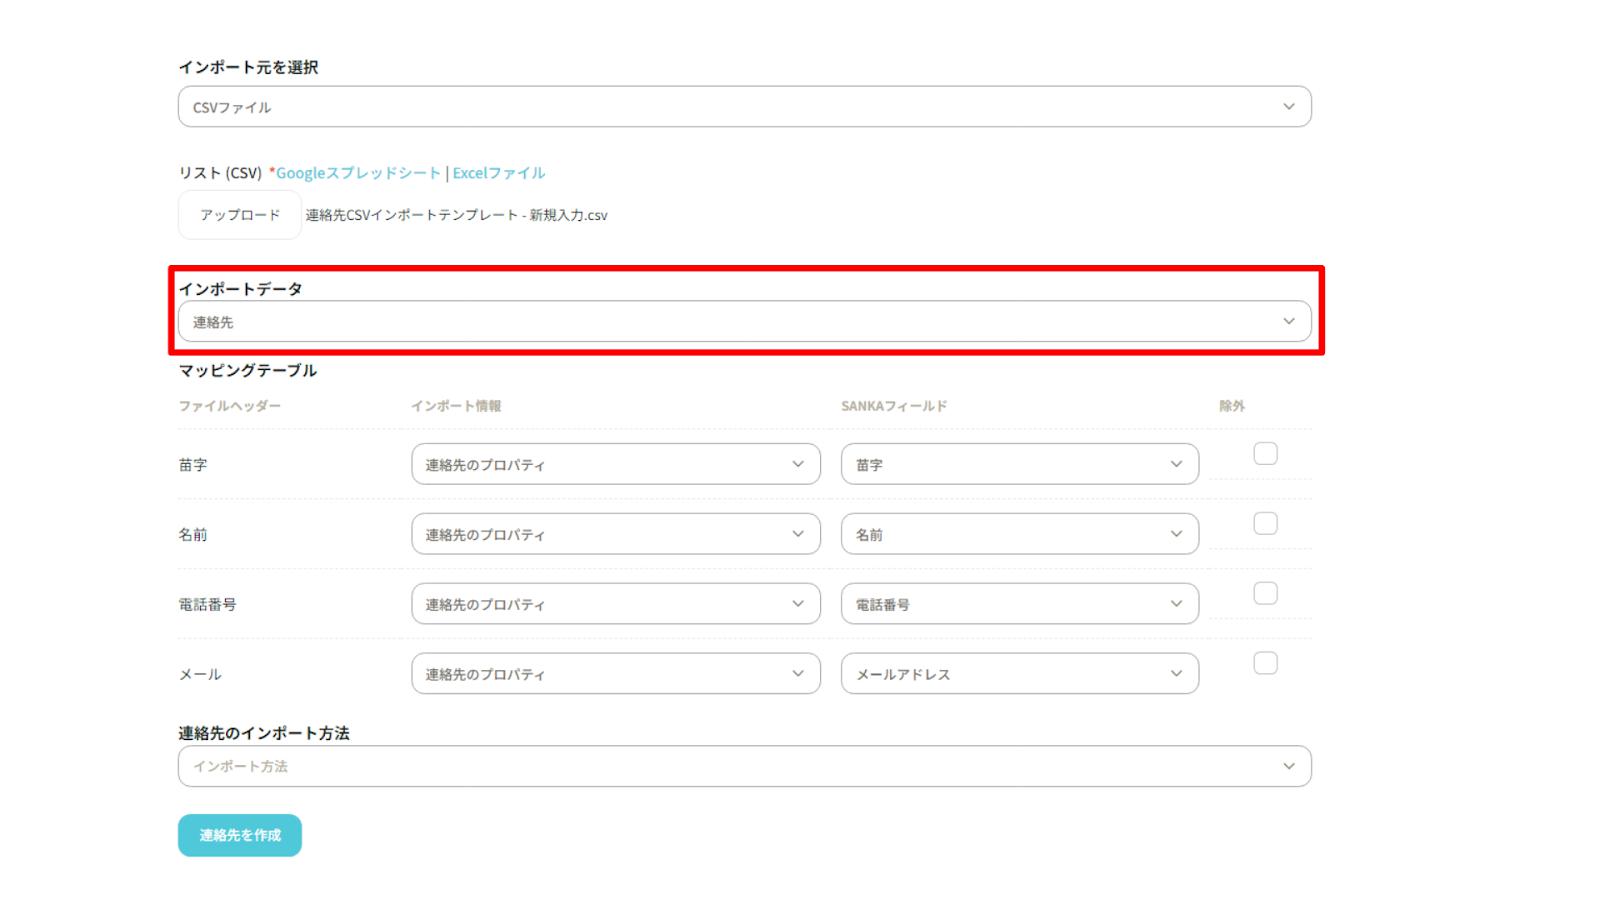The height and width of the screenshot is (900, 1600).
Task: Open the 連絡先のインポート方法 dropdown
Action: [744, 766]
